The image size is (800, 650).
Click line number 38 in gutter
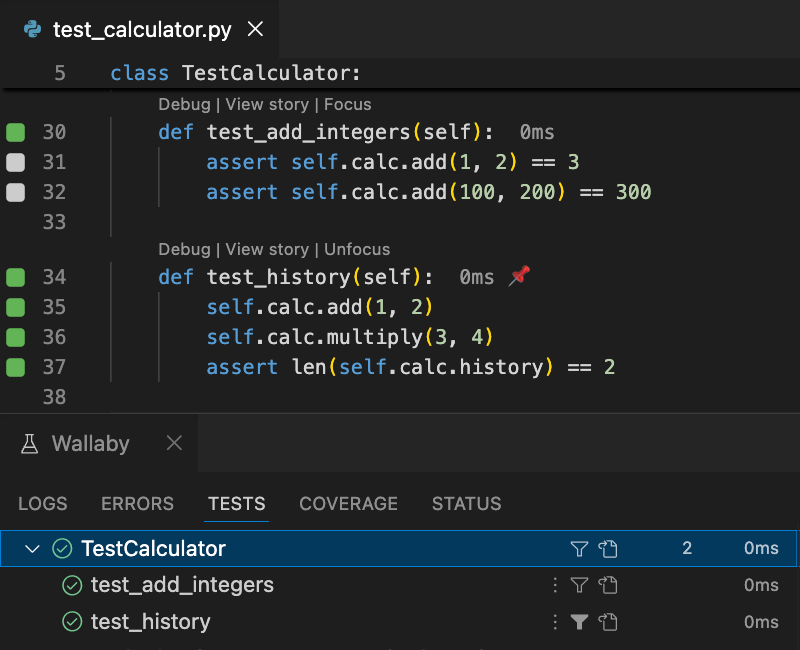click(x=54, y=397)
